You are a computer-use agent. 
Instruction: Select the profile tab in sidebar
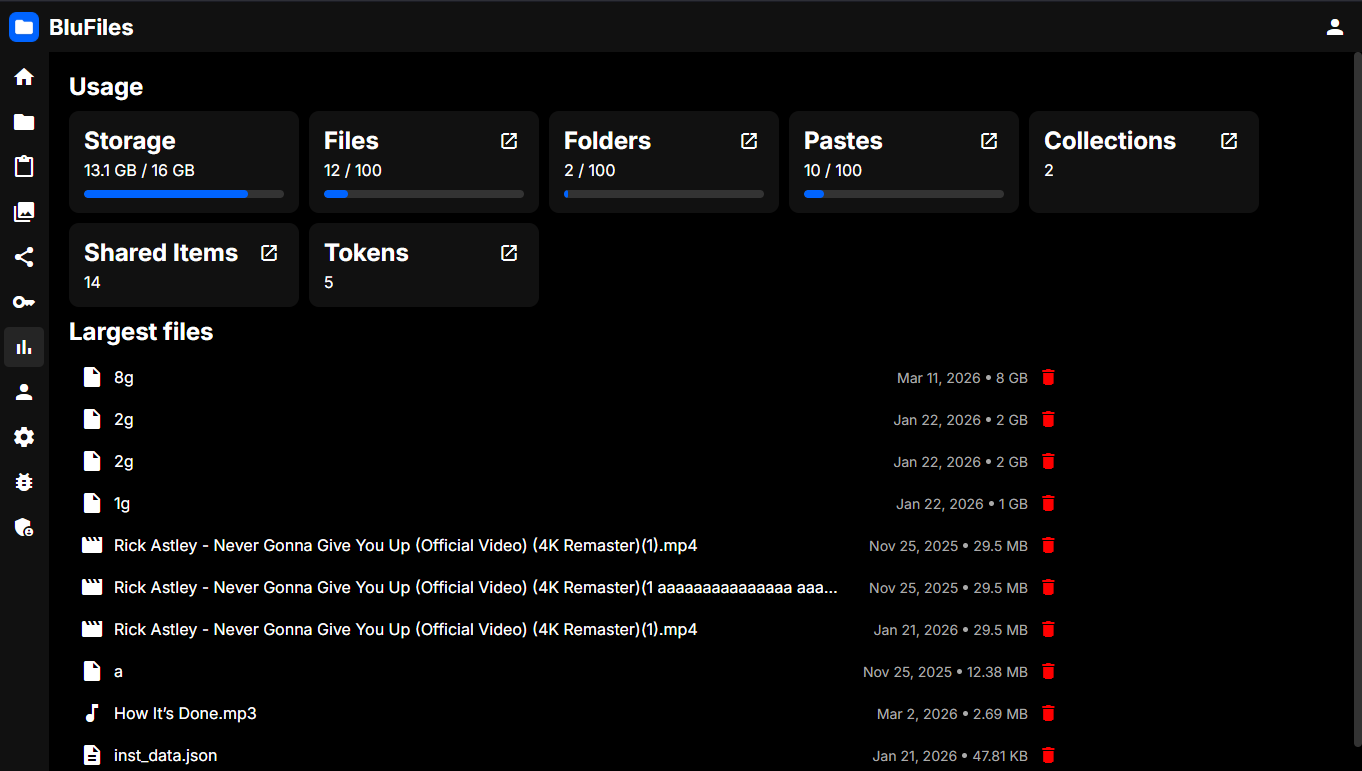[x=24, y=392]
